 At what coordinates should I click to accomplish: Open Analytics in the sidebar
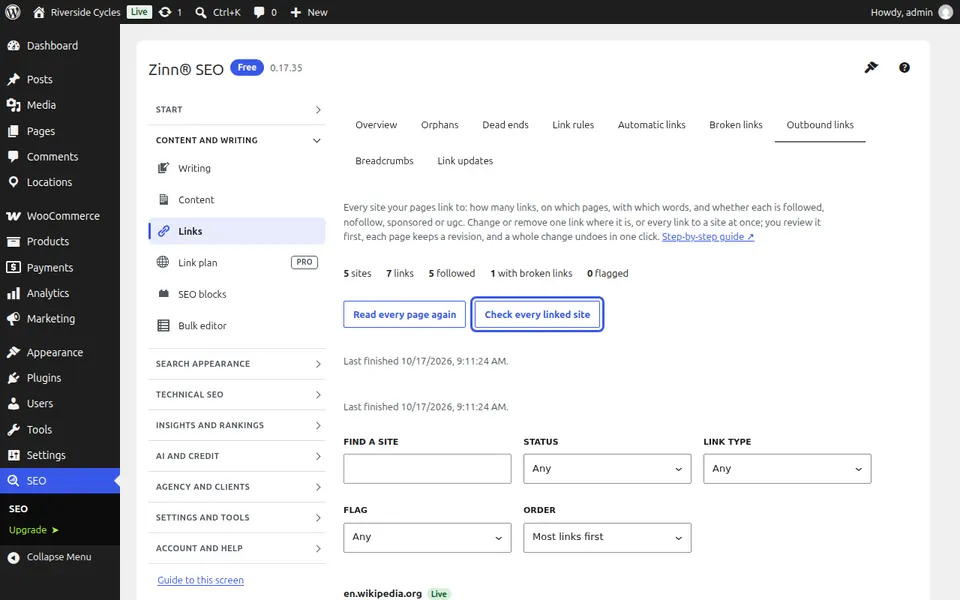[60, 293]
